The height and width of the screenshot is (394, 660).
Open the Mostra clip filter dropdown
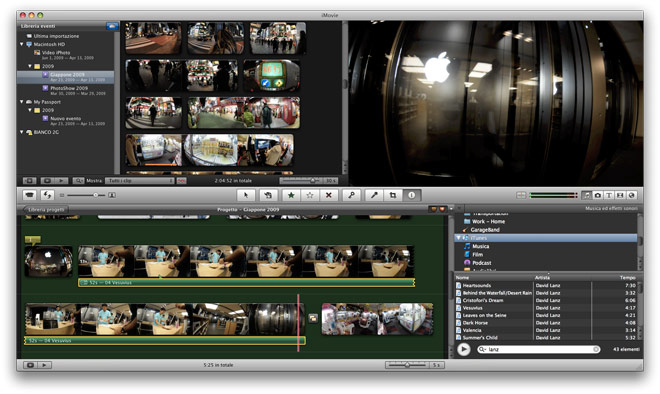pos(139,181)
